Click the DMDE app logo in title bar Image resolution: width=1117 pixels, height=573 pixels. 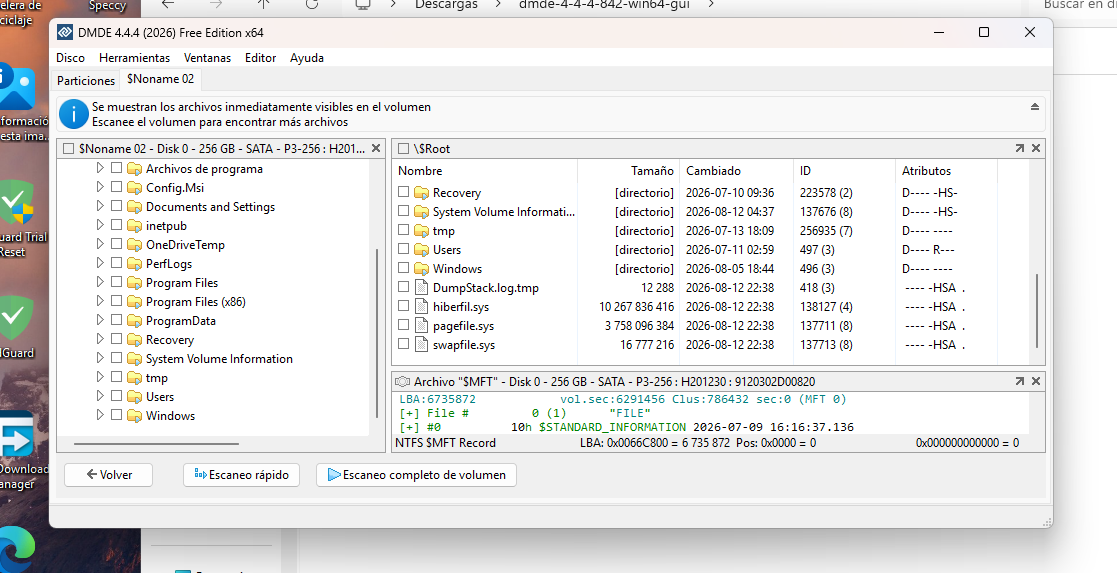click(x=65, y=33)
